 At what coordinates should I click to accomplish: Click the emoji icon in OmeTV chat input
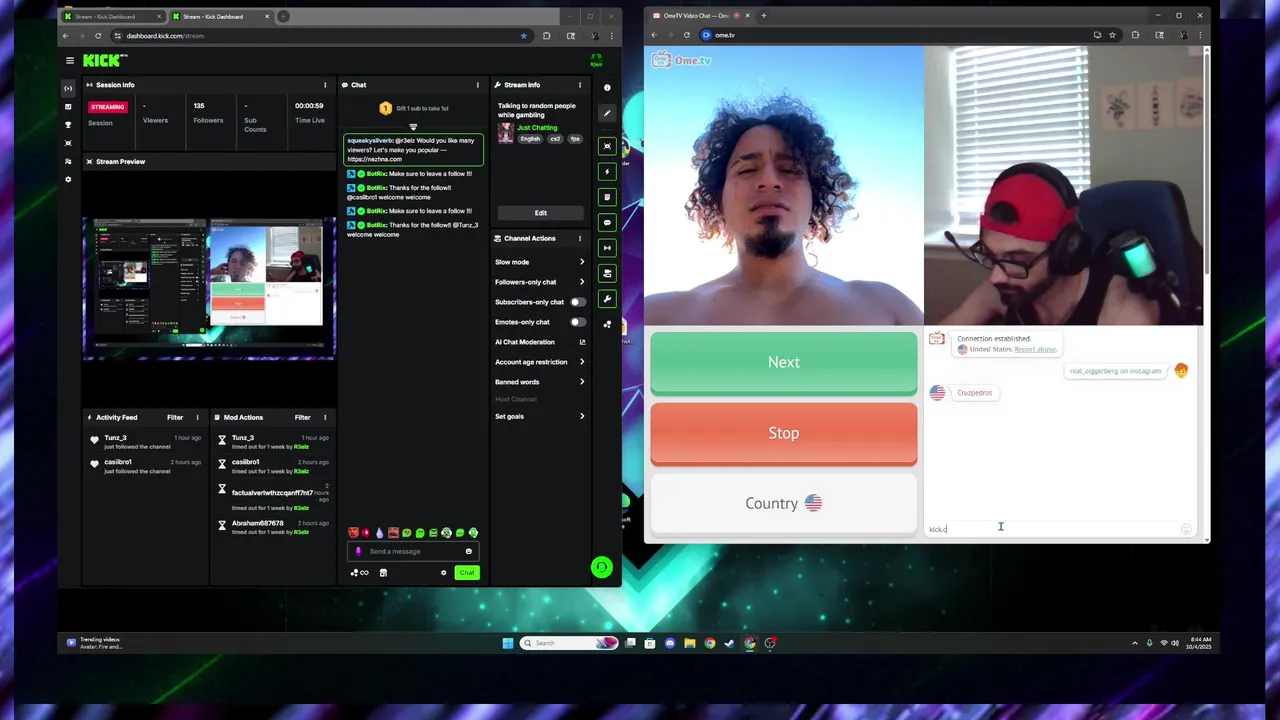click(x=1186, y=529)
